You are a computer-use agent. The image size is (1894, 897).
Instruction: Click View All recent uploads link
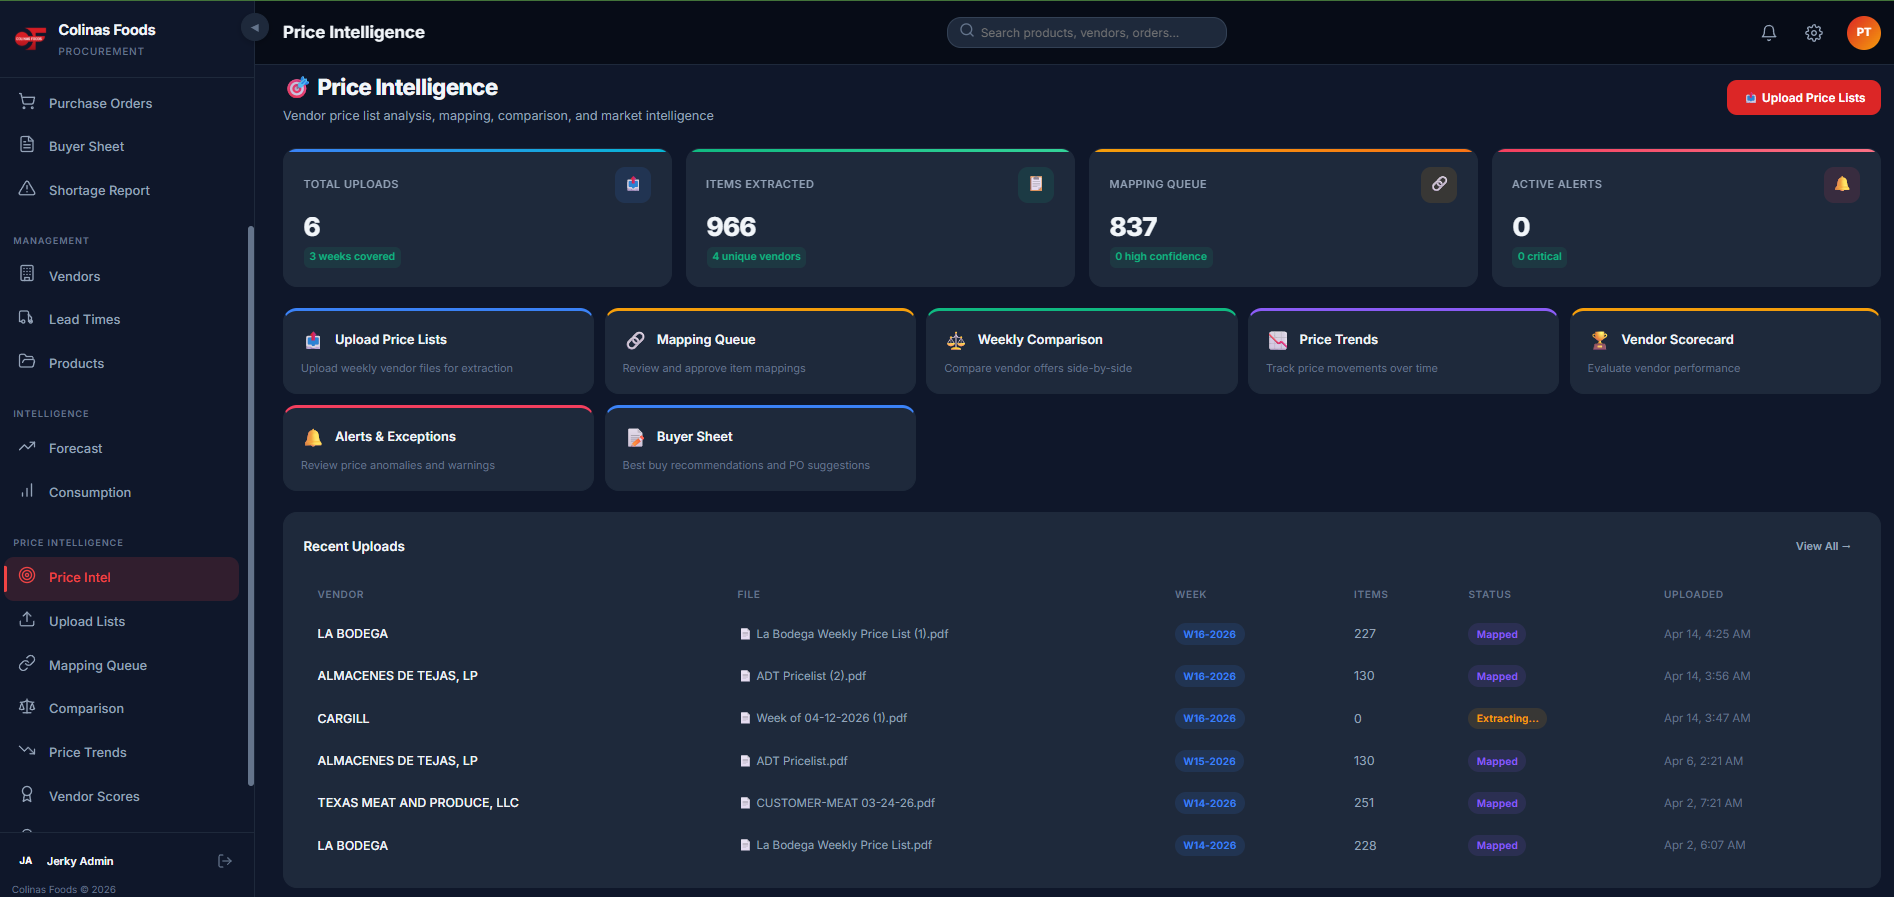[1823, 546]
